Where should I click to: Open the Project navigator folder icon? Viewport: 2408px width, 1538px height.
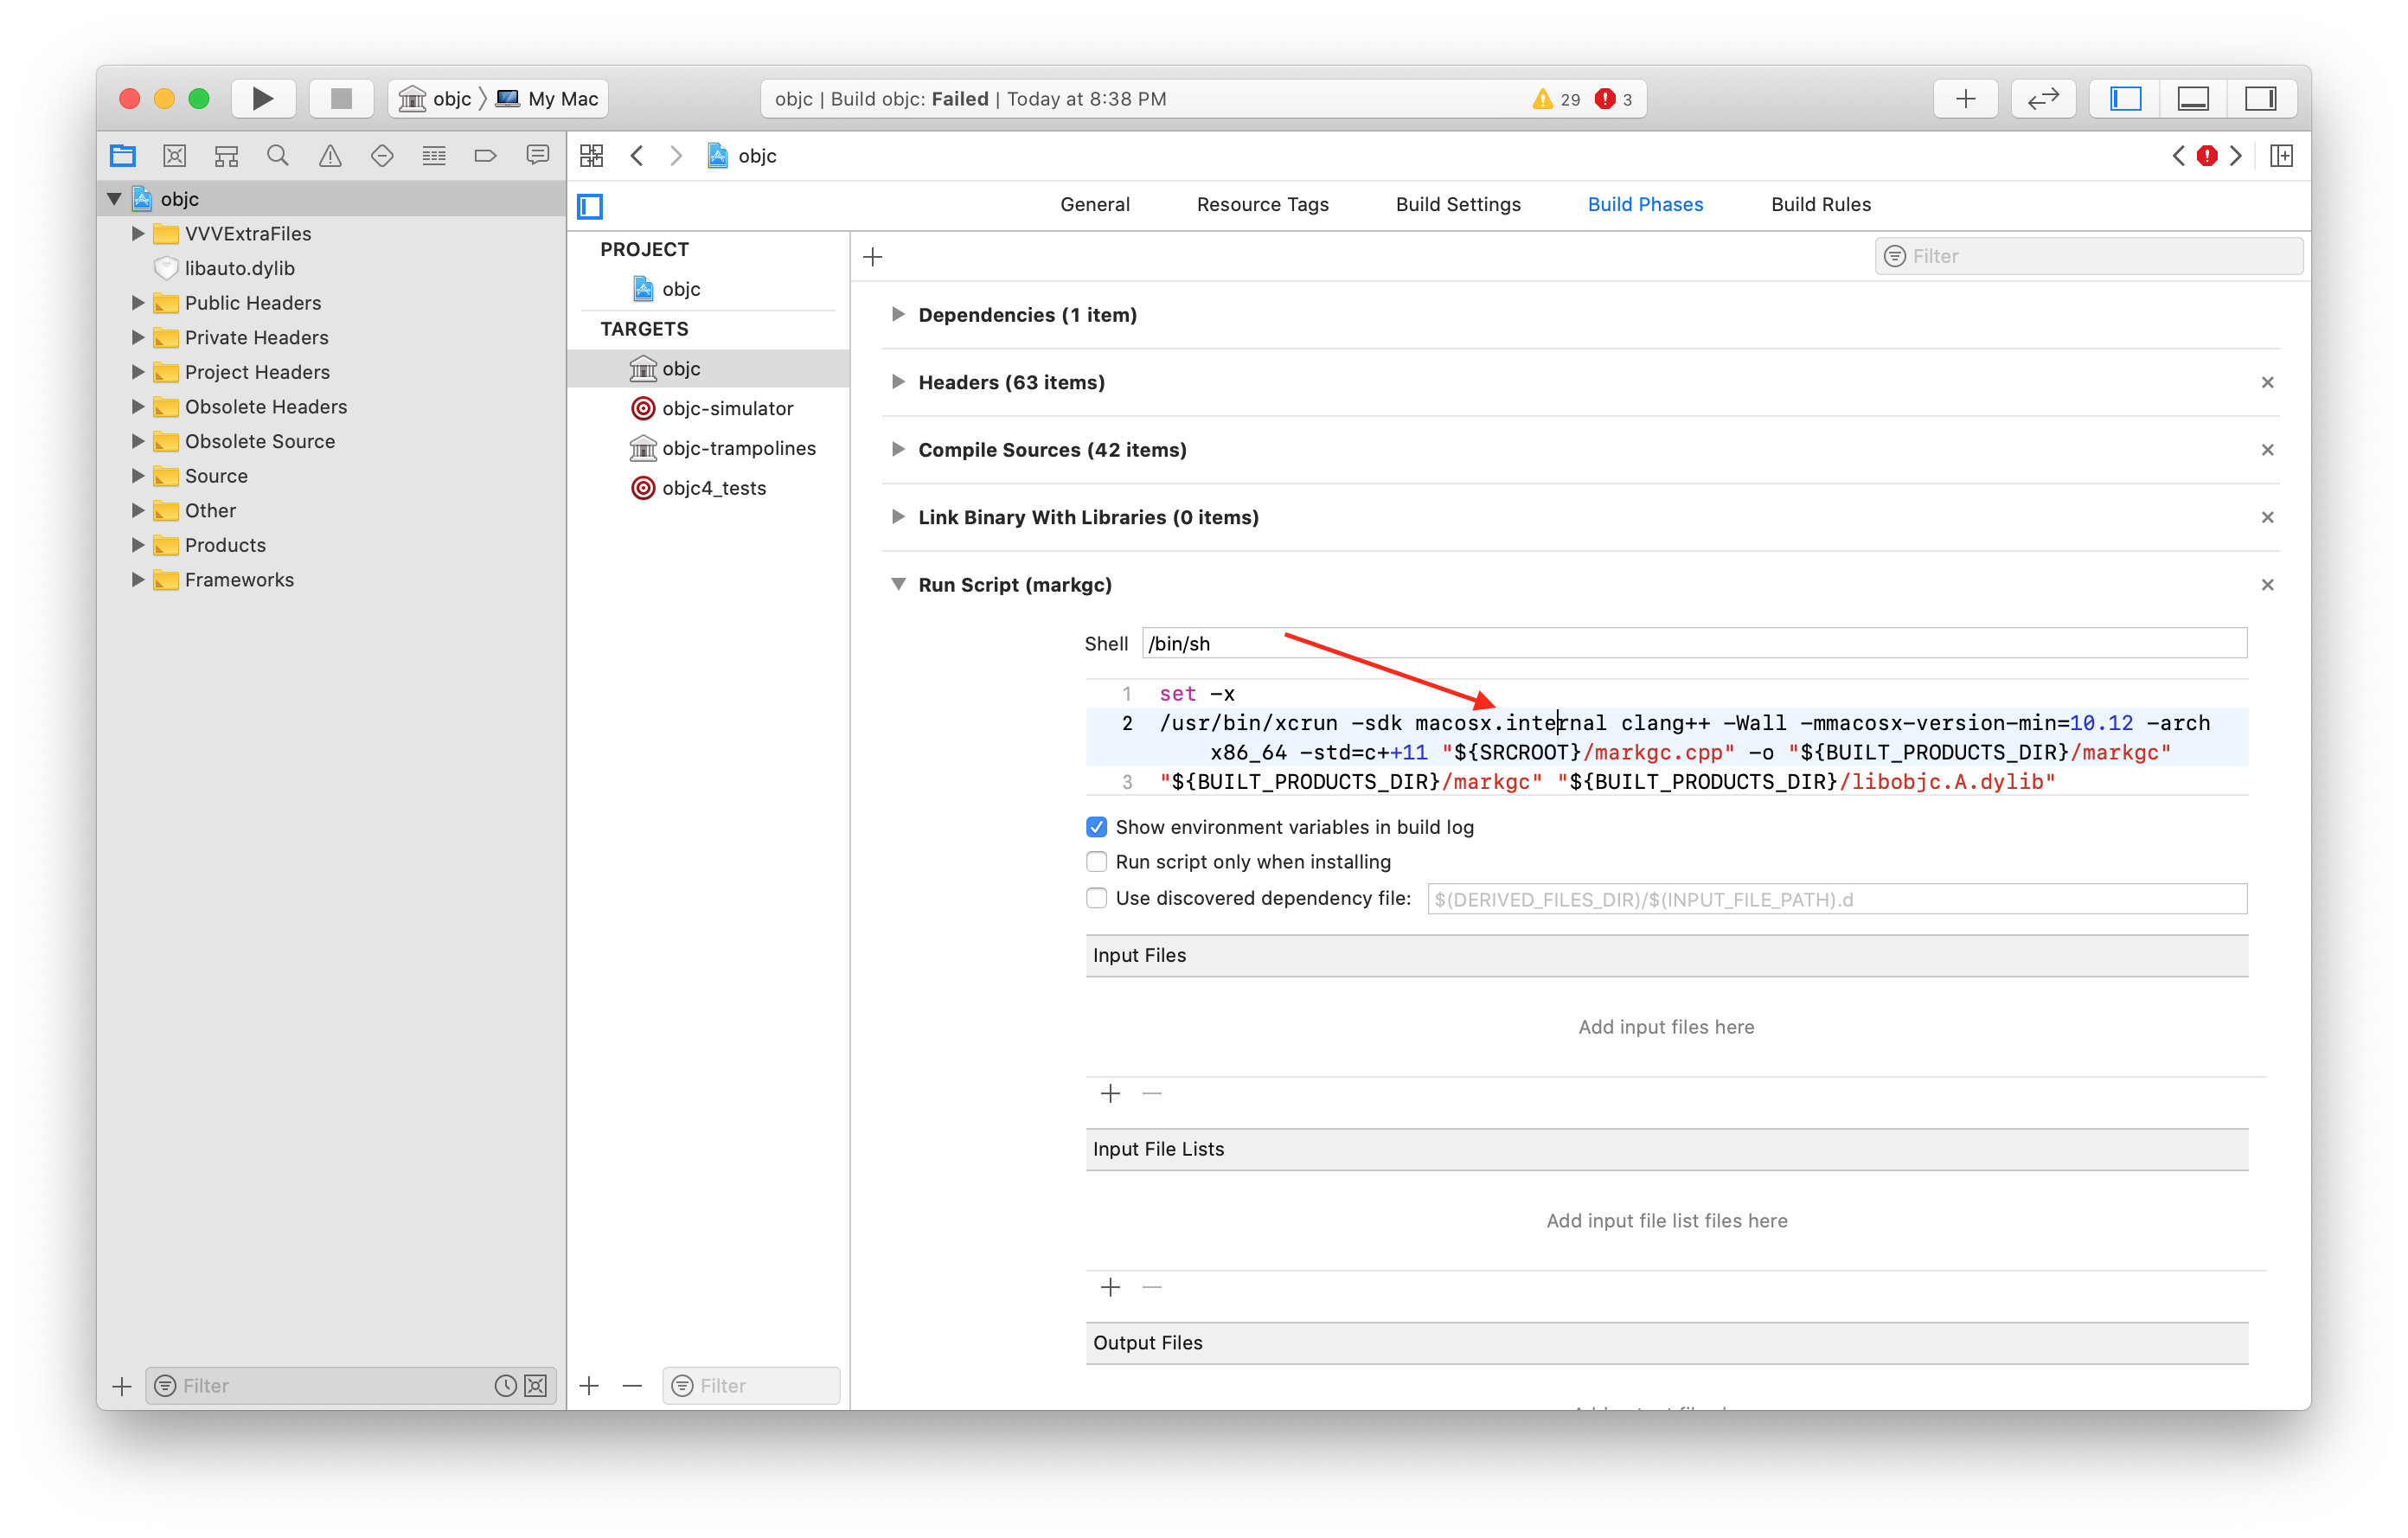123,156
